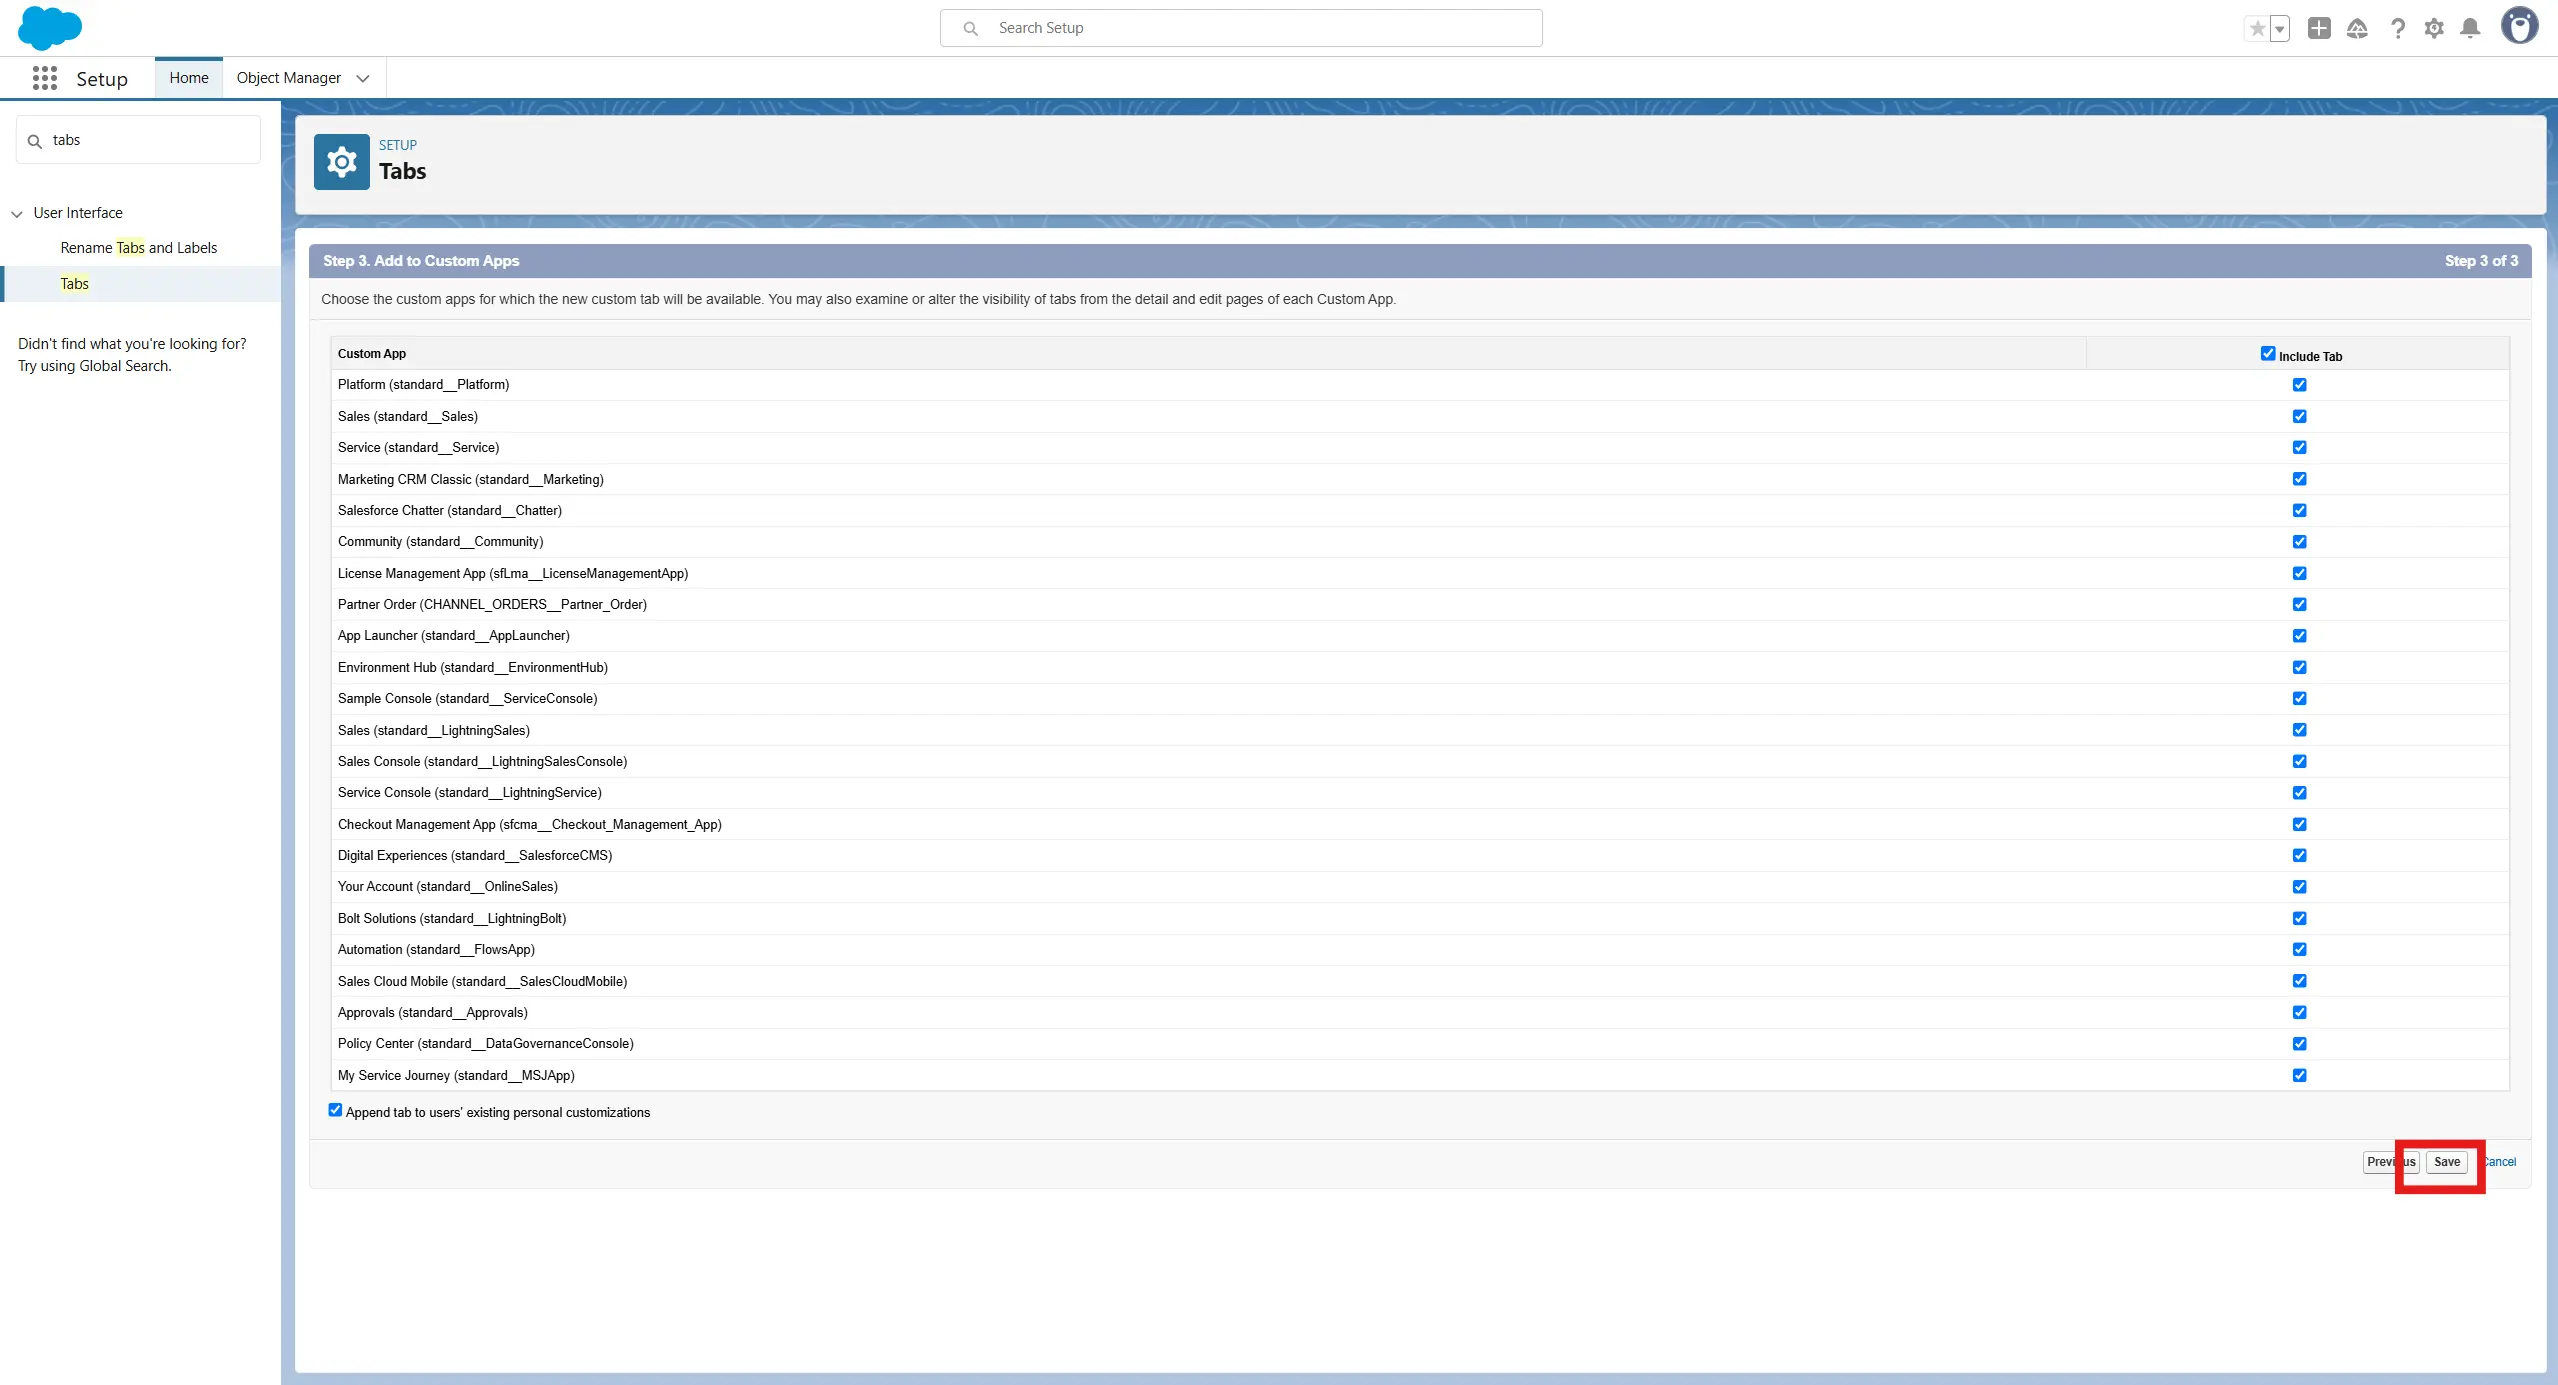
Task: Click the Cancel link
Action: (x=2500, y=1162)
